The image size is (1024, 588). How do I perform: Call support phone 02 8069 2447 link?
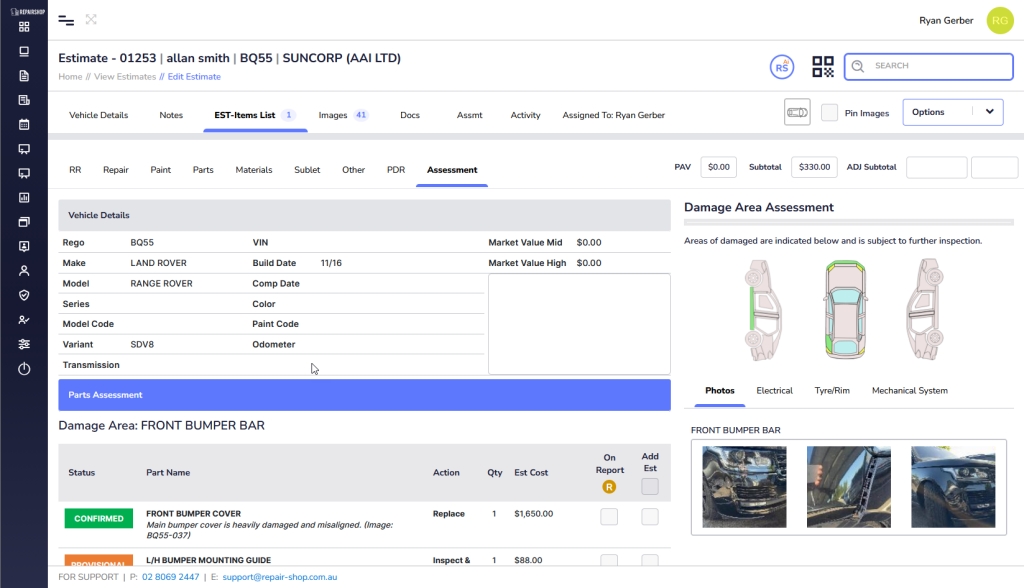(x=170, y=577)
